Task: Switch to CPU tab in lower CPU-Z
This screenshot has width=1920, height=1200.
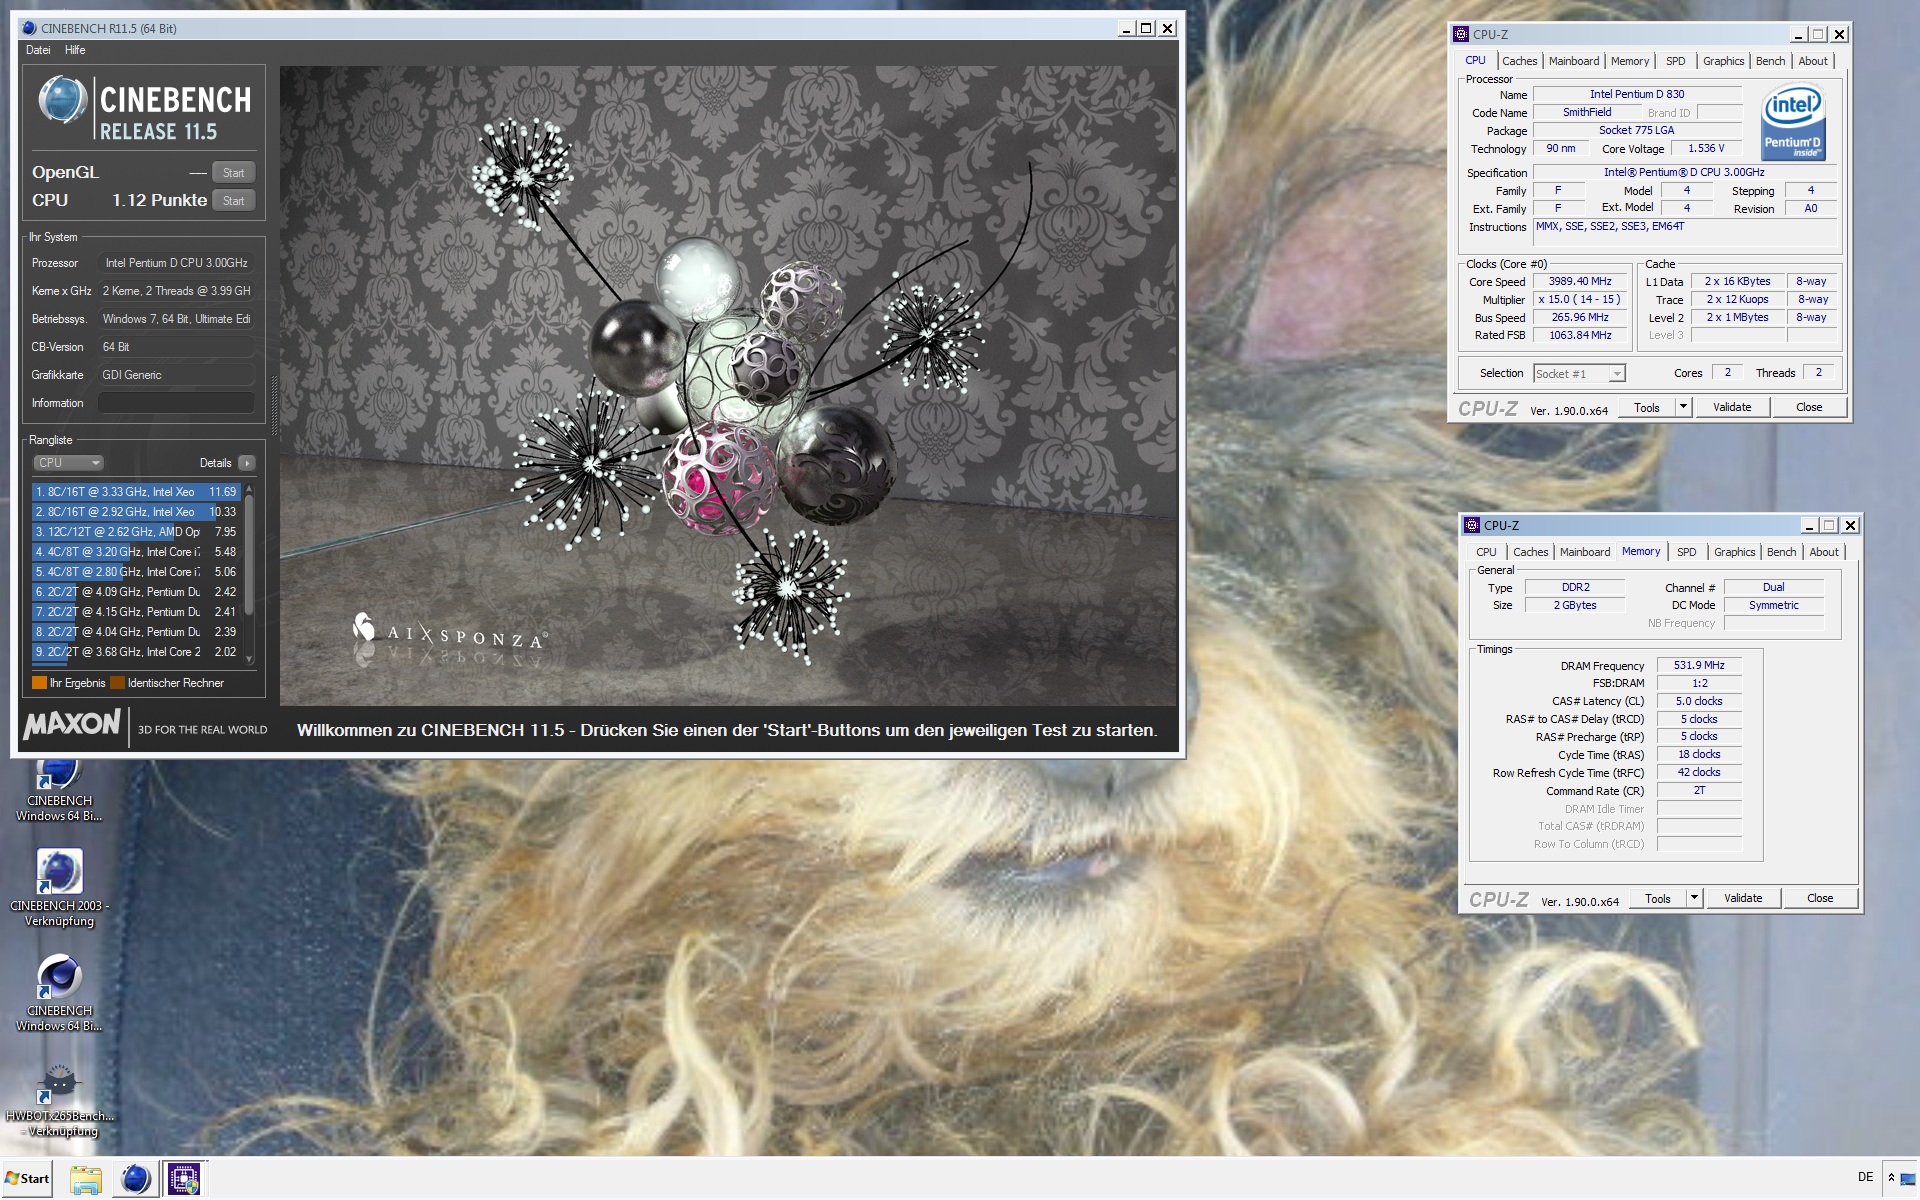Action: coord(1486,552)
